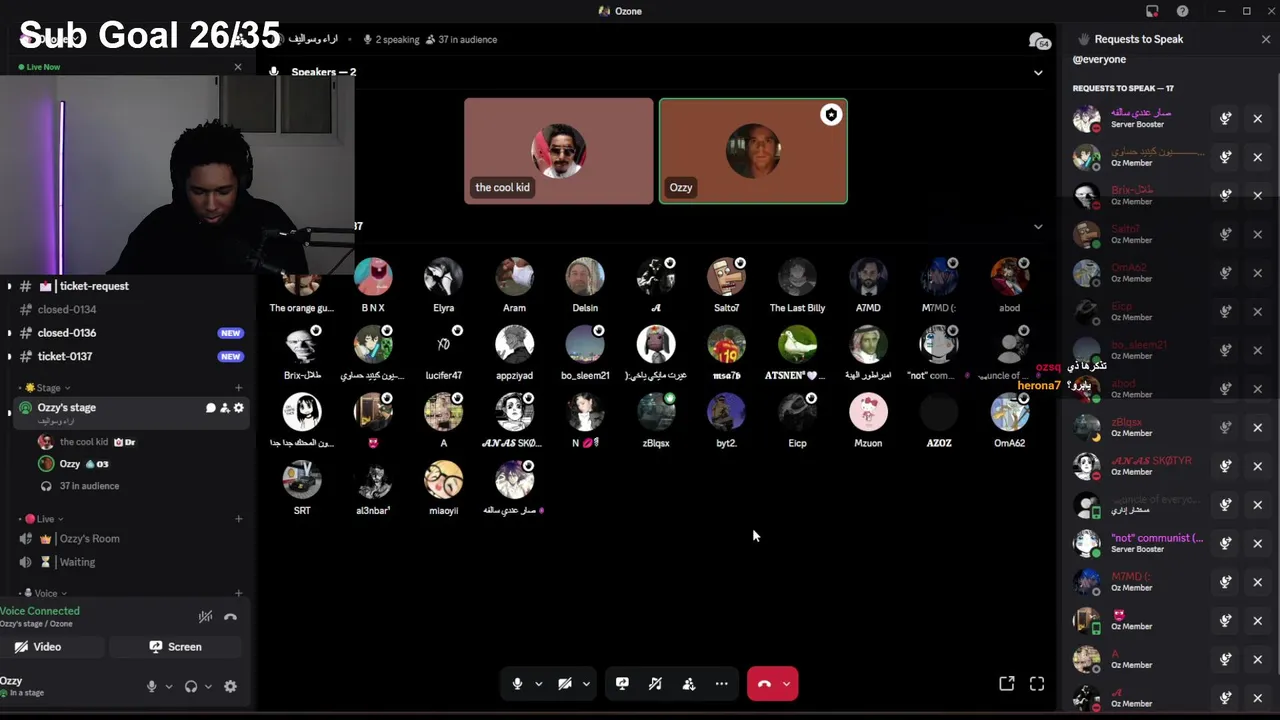The height and width of the screenshot is (720, 1280).
Task: Dismiss Brix's speak request
Action: click(x=1258, y=195)
